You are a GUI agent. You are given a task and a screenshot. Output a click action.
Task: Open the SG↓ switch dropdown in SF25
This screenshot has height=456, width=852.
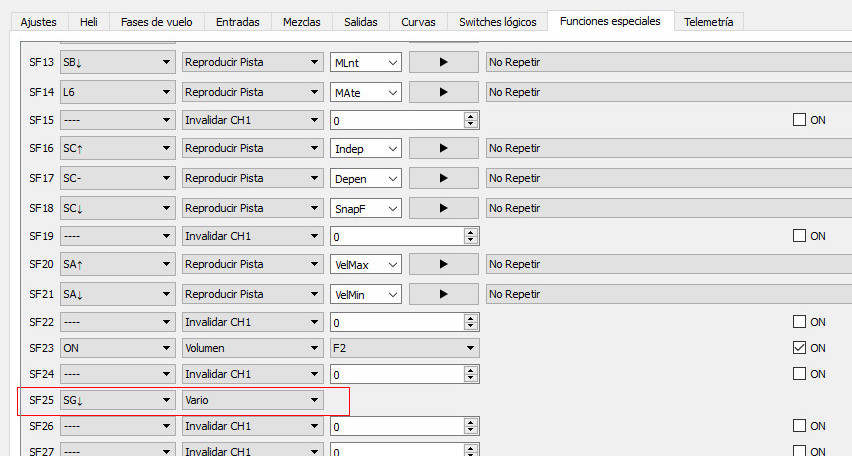(x=117, y=400)
